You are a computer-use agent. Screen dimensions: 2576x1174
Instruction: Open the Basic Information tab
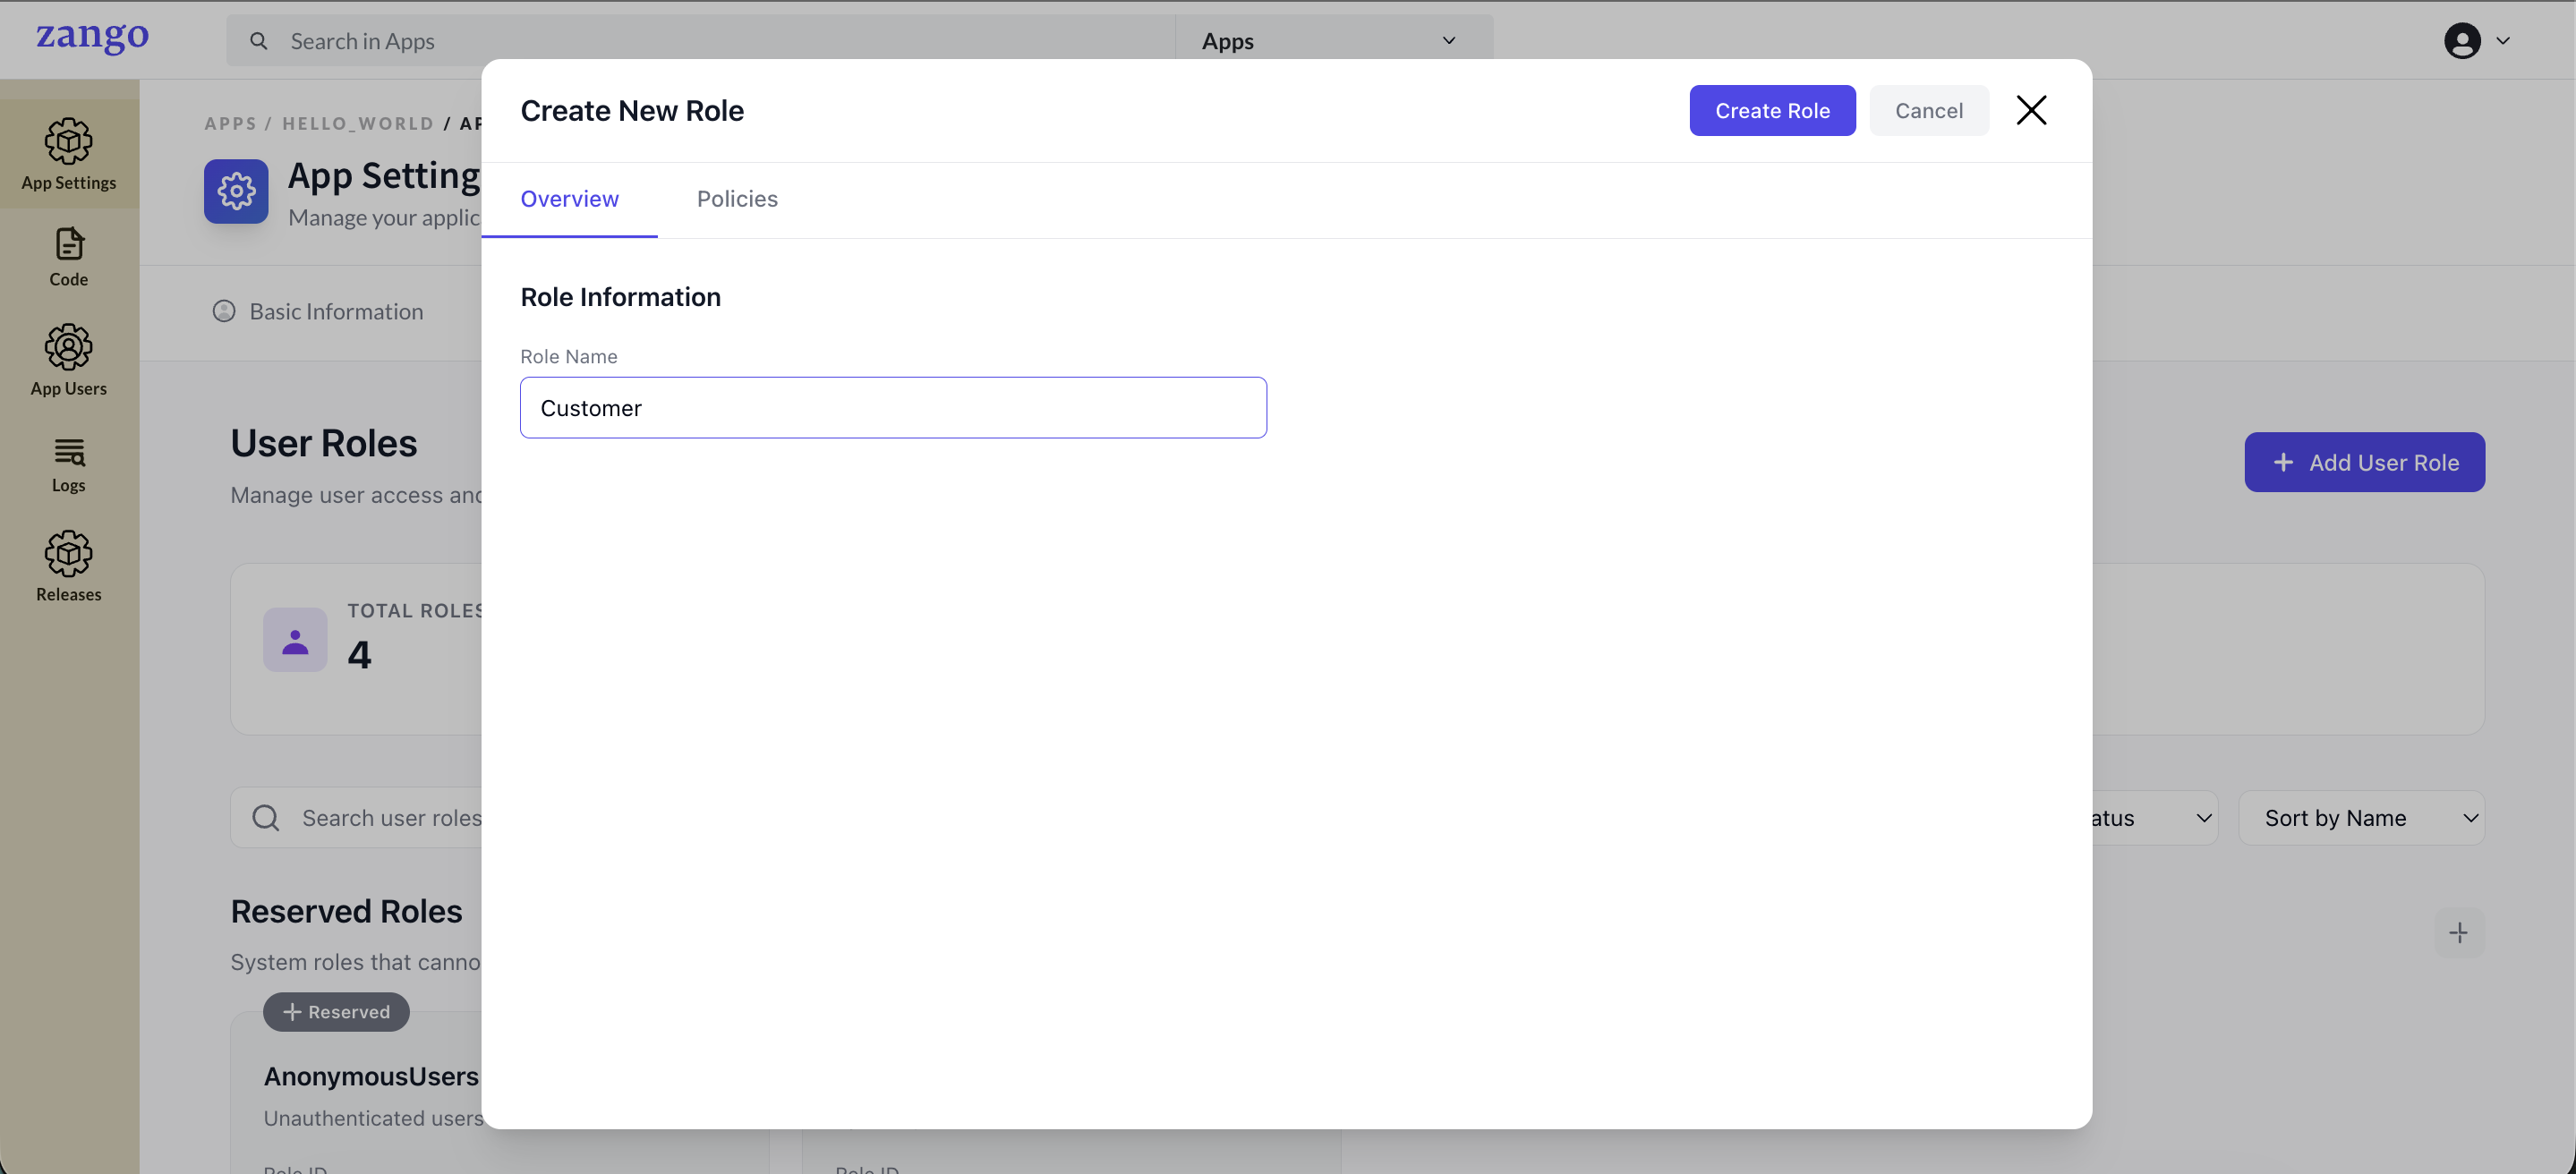click(318, 311)
